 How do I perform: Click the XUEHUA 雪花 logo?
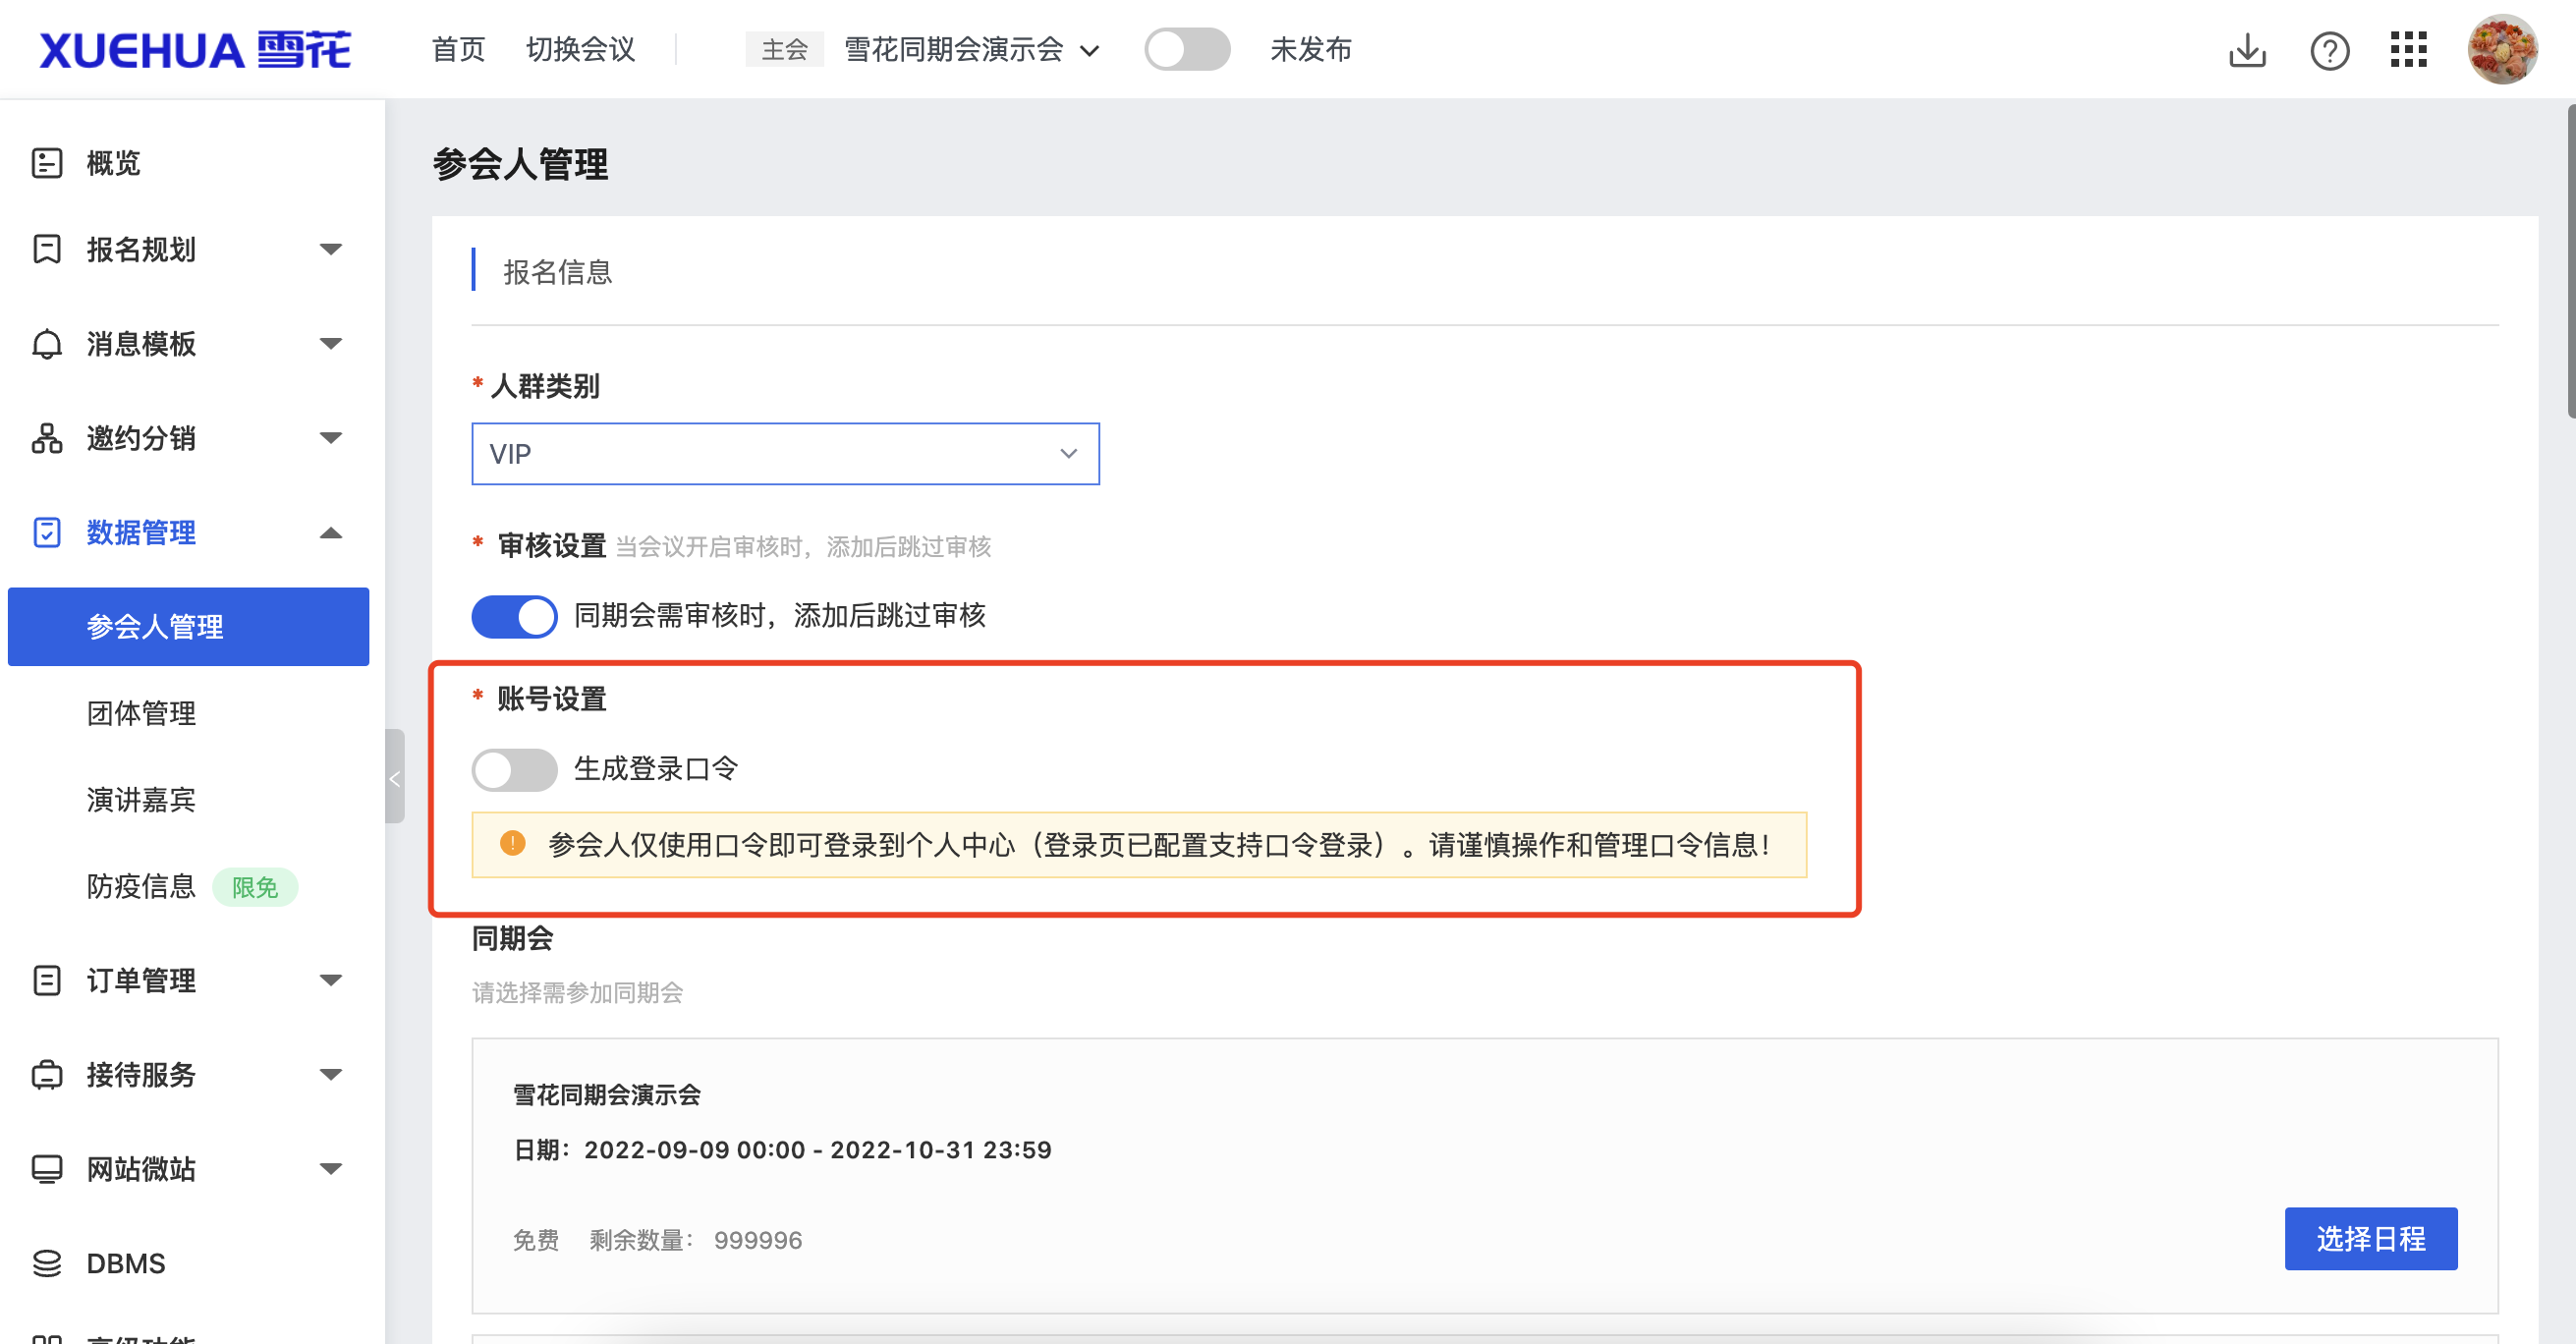click(195, 50)
